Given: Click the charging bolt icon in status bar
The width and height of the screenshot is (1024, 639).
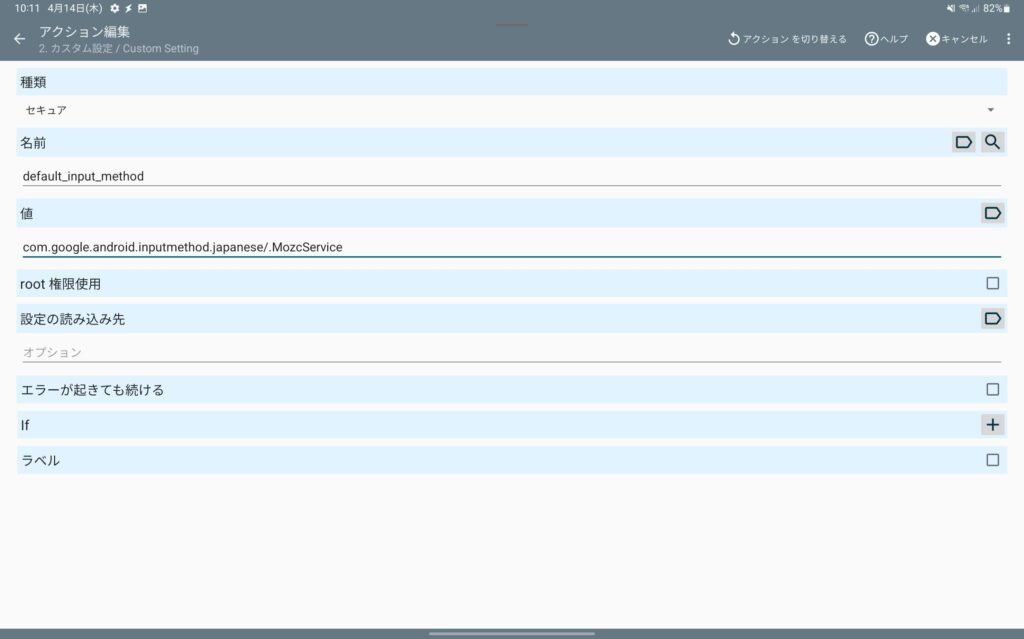Looking at the screenshot, I should click(129, 8).
